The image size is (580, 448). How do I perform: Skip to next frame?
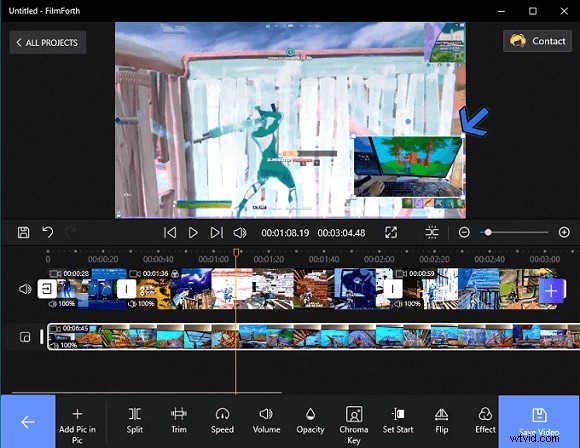[x=217, y=233]
